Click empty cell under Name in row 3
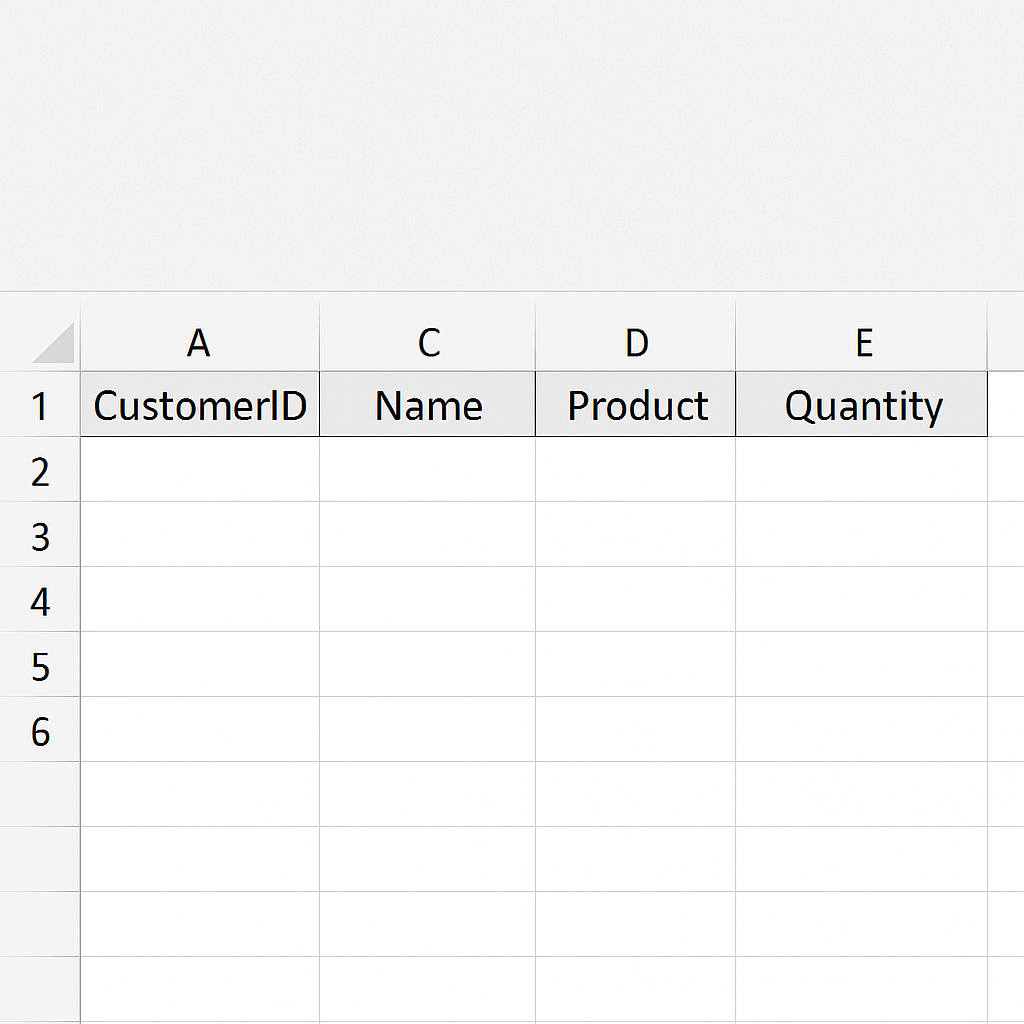The image size is (1024, 1024). [428, 534]
